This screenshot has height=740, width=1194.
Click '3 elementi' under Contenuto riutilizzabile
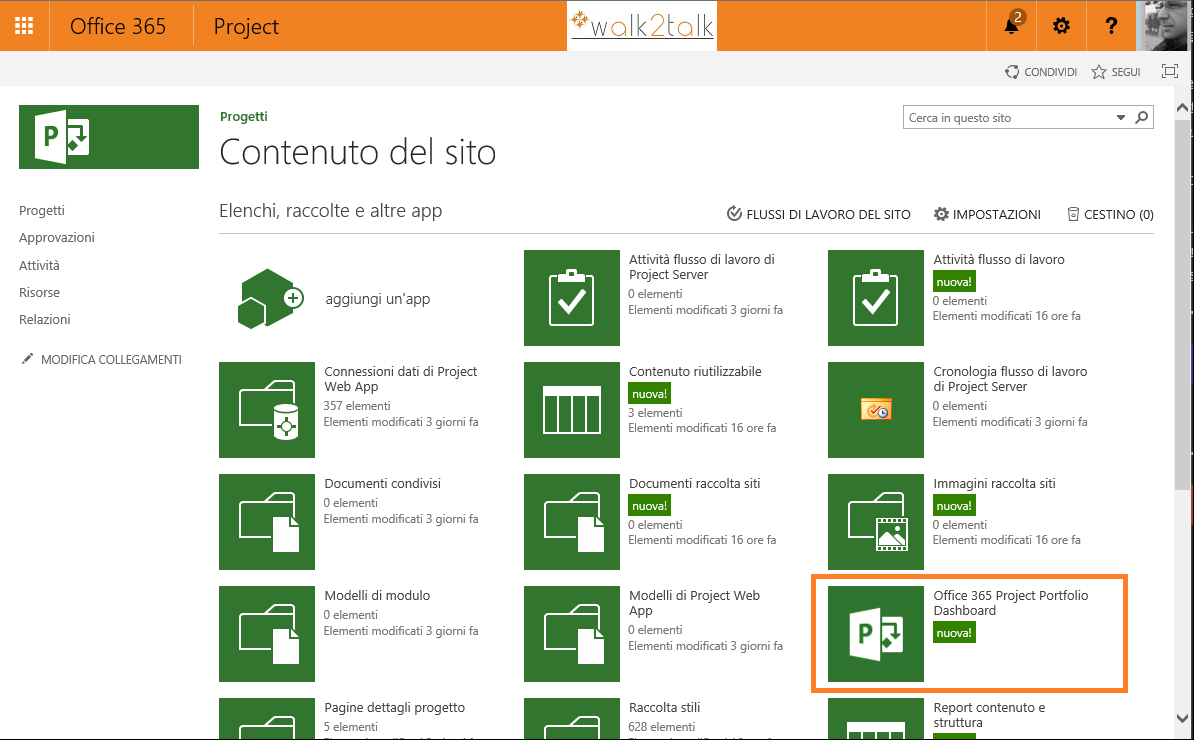[x=656, y=413]
